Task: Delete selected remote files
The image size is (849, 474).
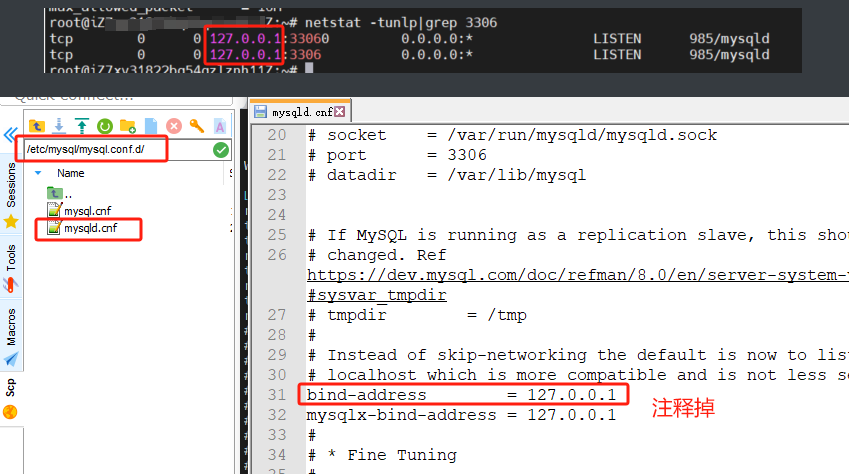Action: pyautogui.click(x=174, y=126)
